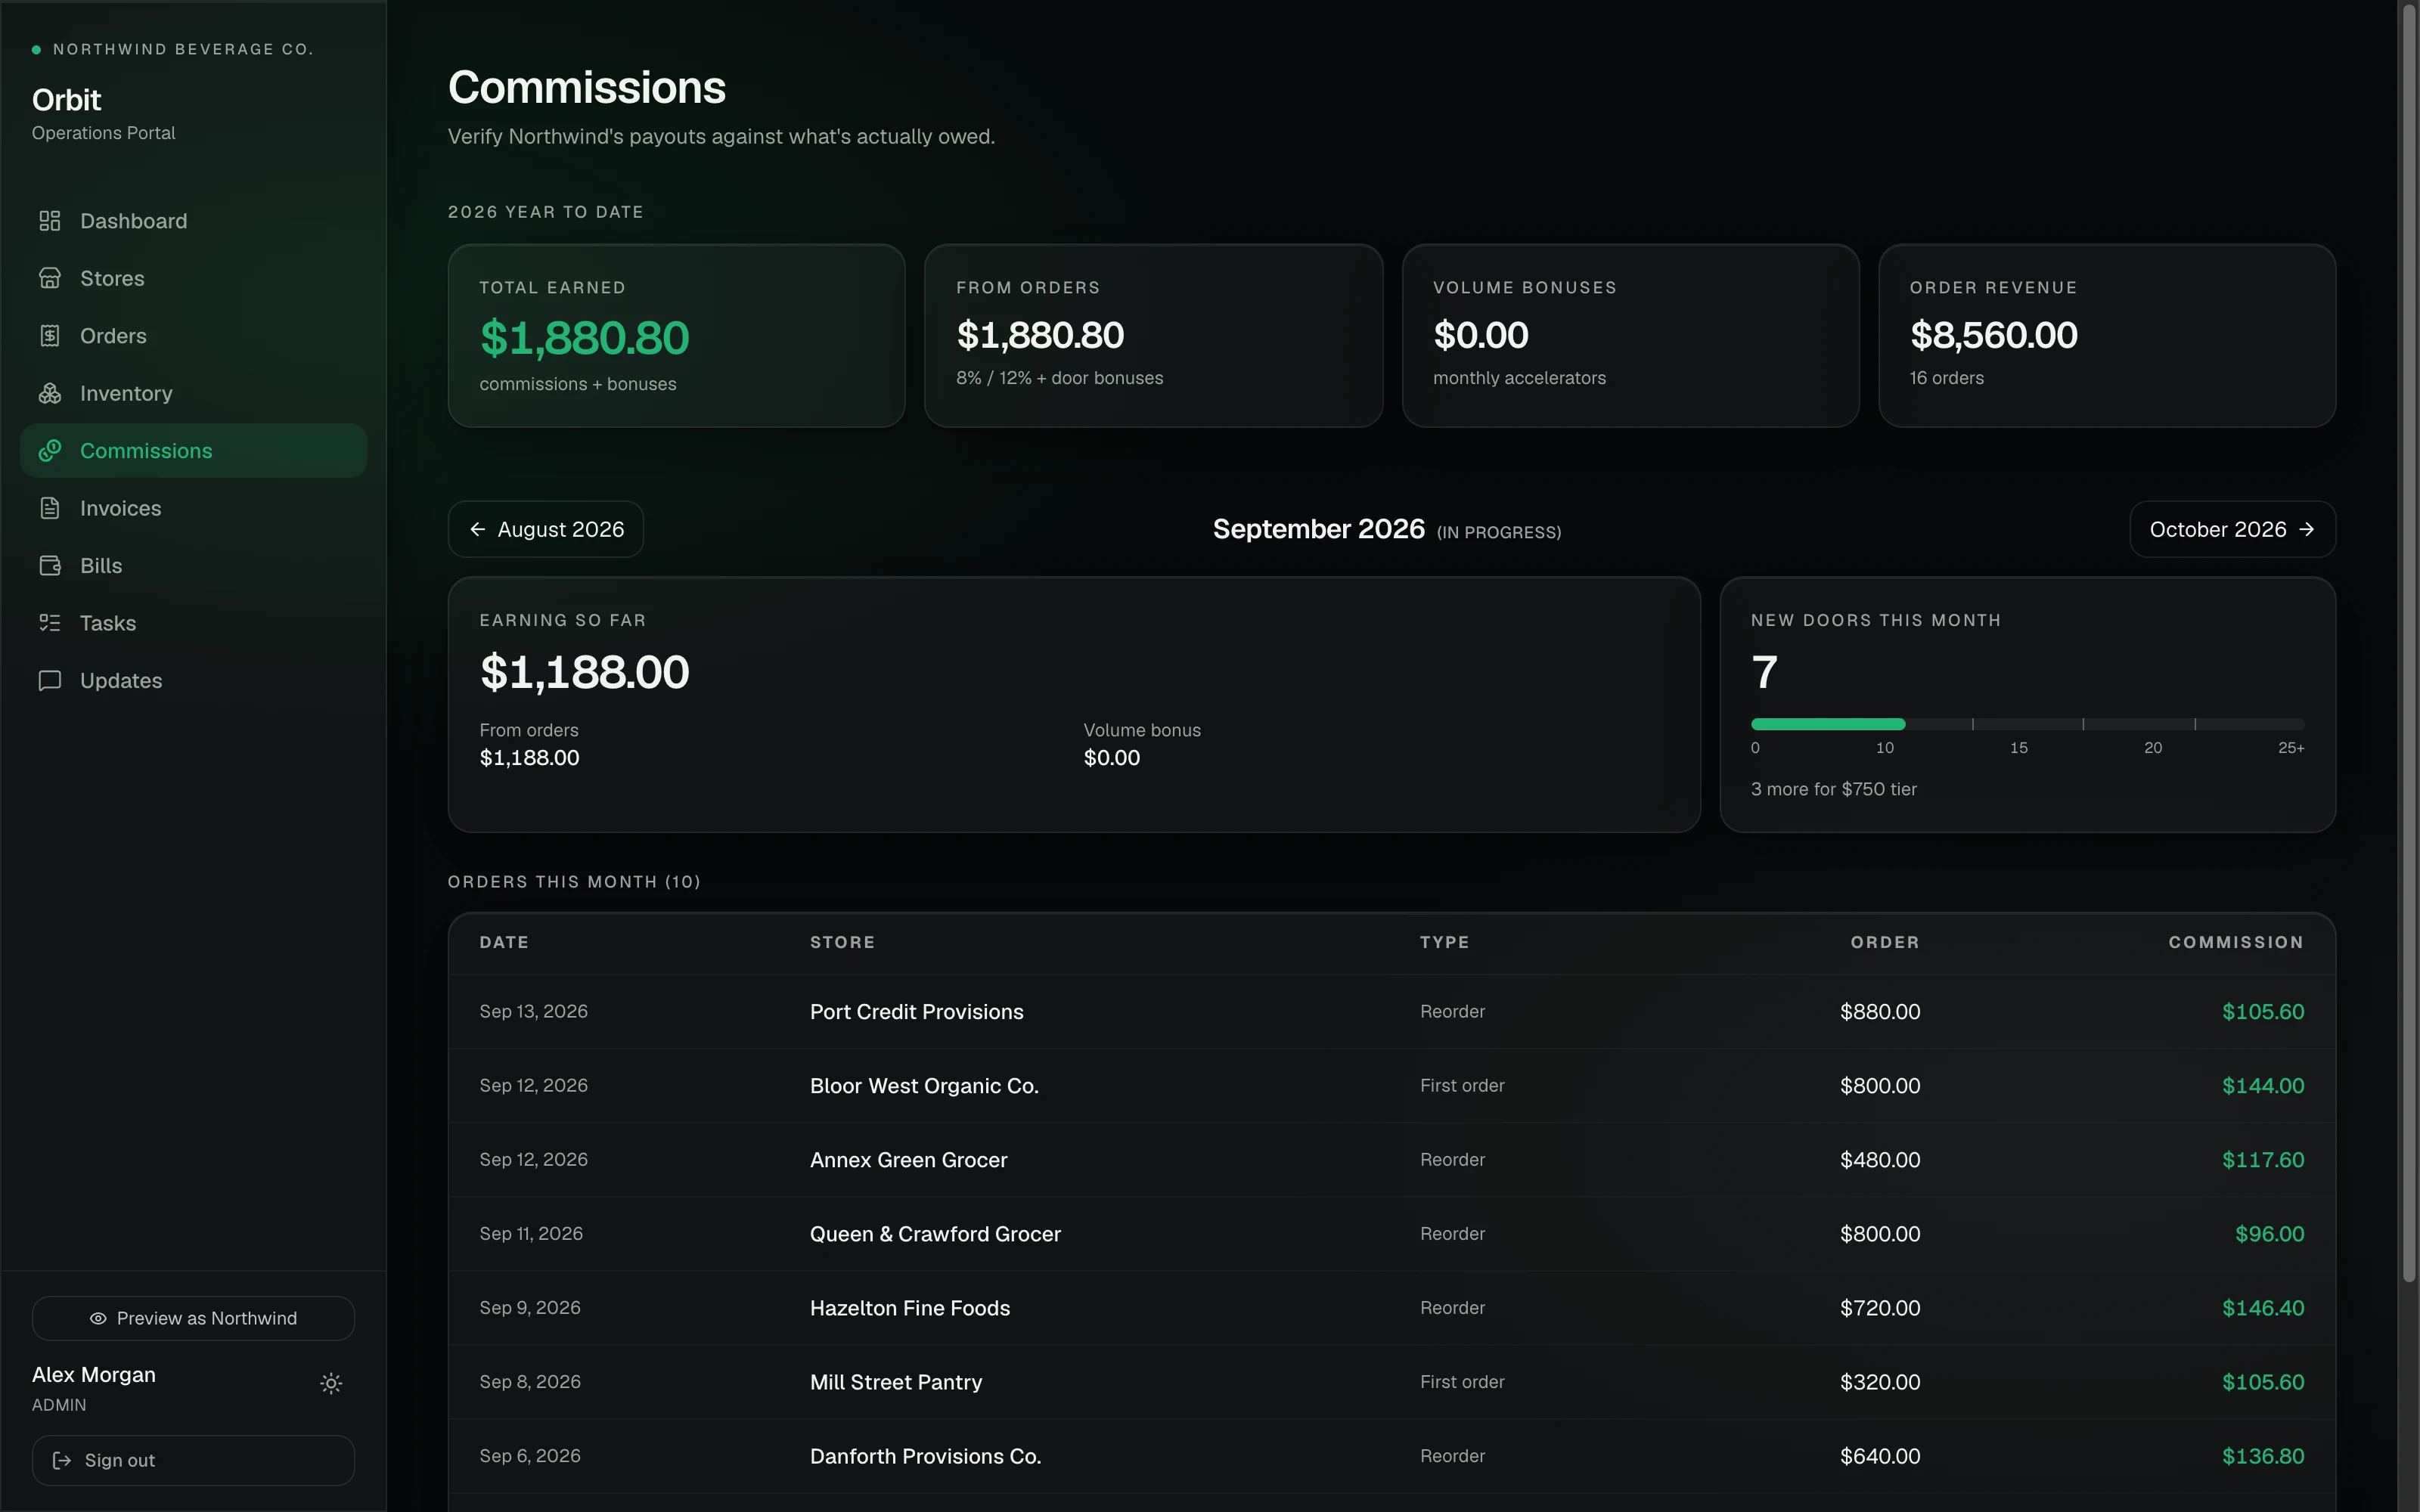Click the Dashboard grid icon
The height and width of the screenshot is (1512, 2420).
[50, 221]
